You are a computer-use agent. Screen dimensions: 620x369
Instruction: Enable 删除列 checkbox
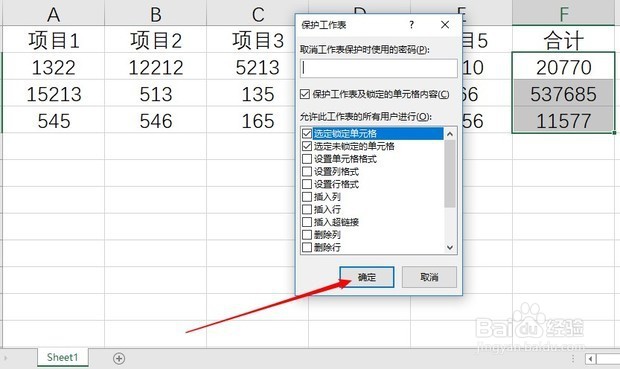click(x=307, y=235)
